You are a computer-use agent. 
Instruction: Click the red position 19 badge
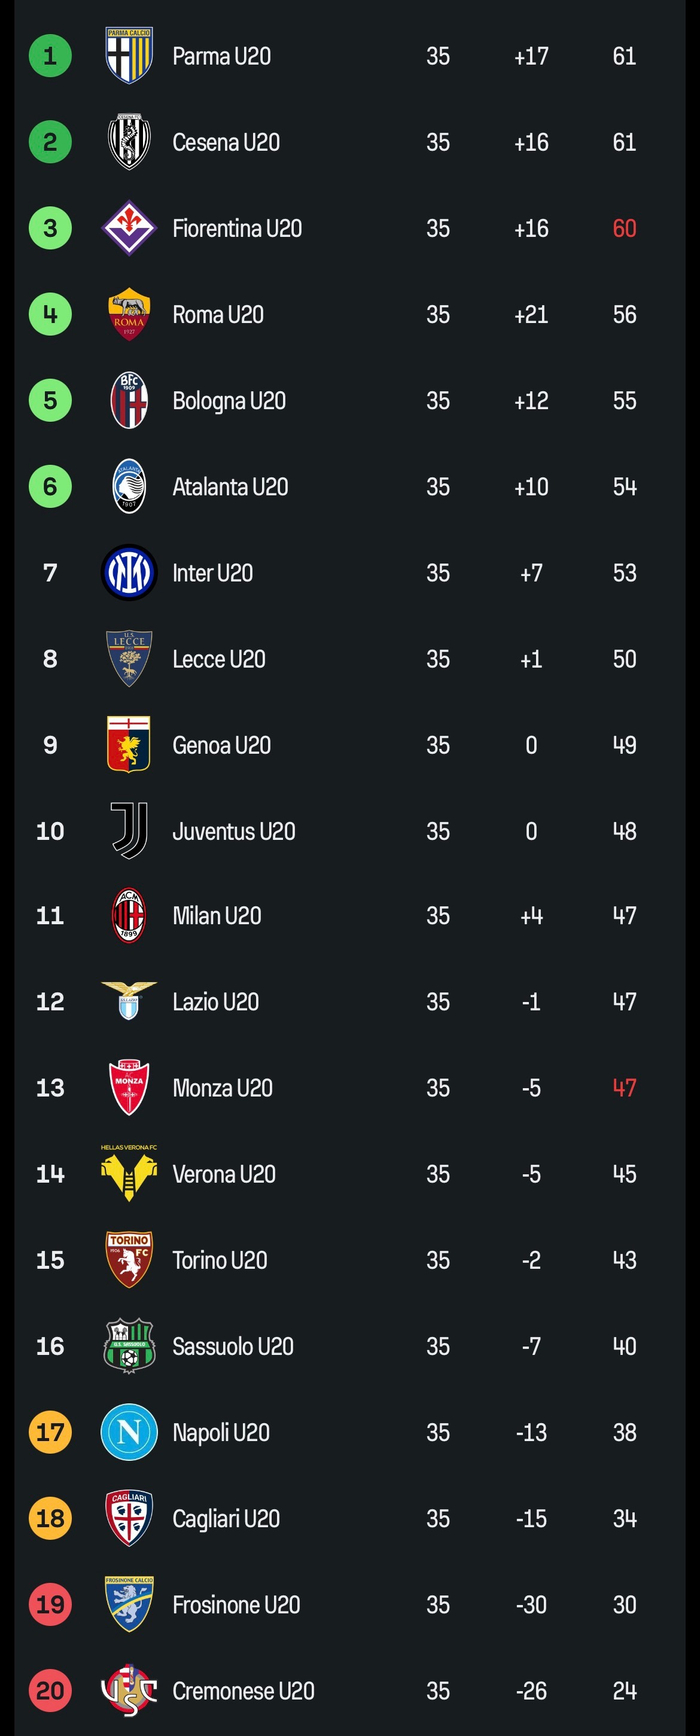[x=50, y=1604]
